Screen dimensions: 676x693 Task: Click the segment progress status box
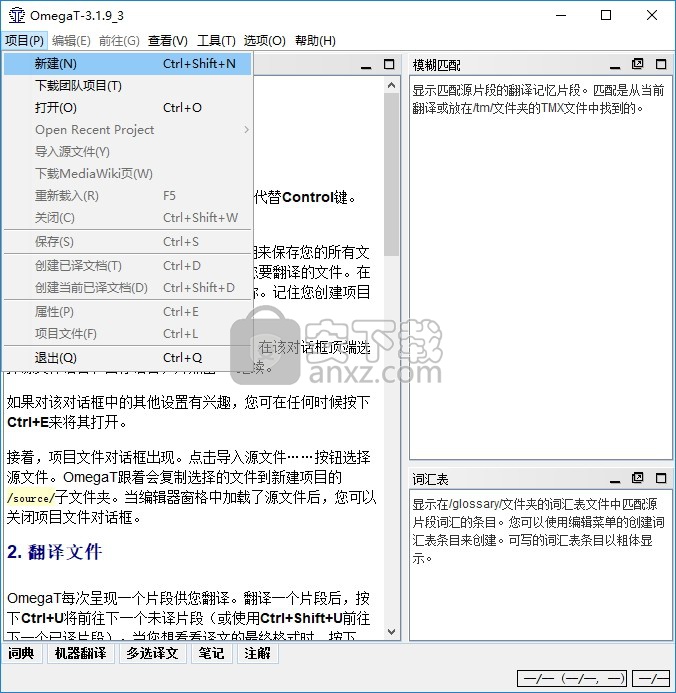point(573,678)
